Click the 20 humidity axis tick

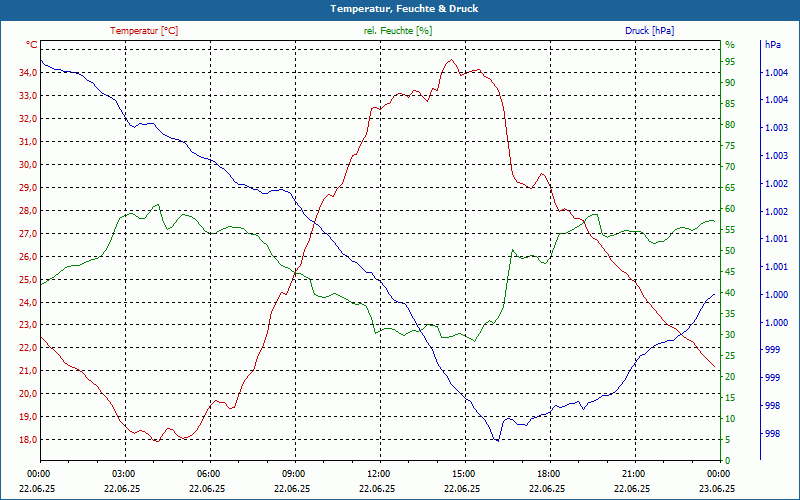(730, 377)
